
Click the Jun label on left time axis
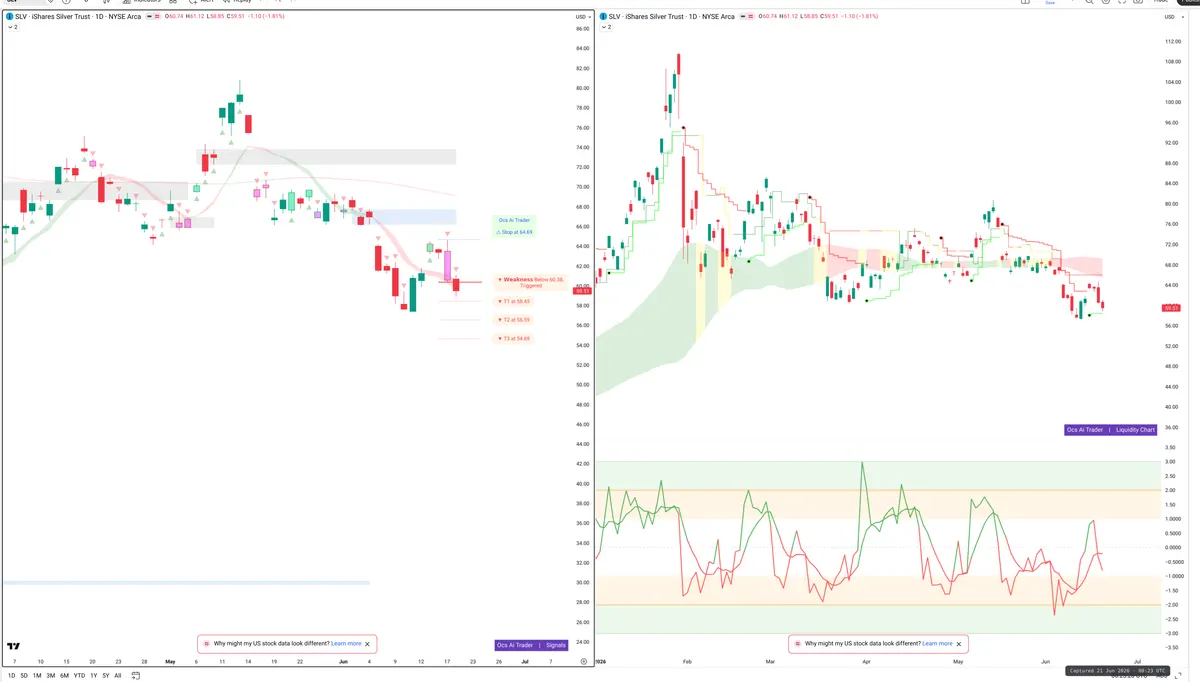343,661
